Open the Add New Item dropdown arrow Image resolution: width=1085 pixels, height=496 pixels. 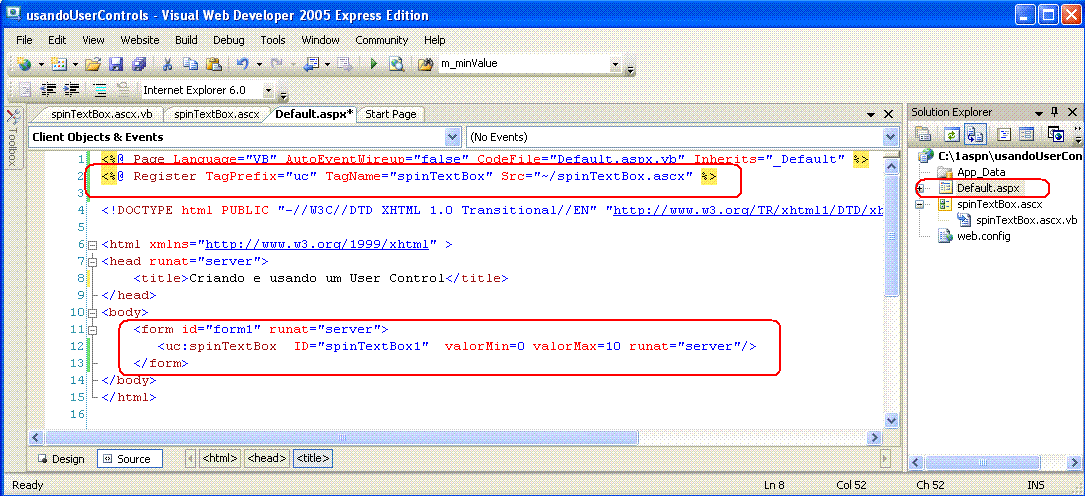tap(76, 64)
